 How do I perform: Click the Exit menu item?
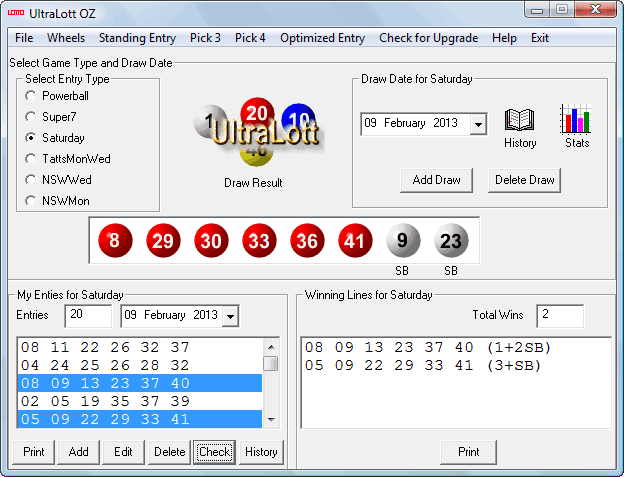540,38
